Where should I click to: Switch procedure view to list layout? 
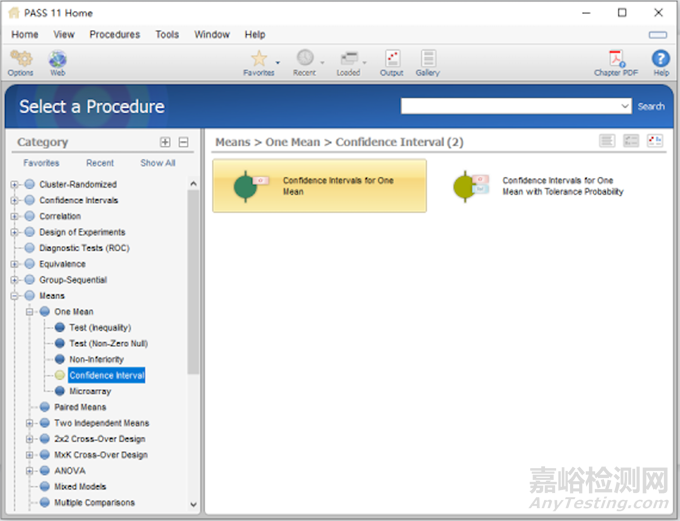click(607, 141)
